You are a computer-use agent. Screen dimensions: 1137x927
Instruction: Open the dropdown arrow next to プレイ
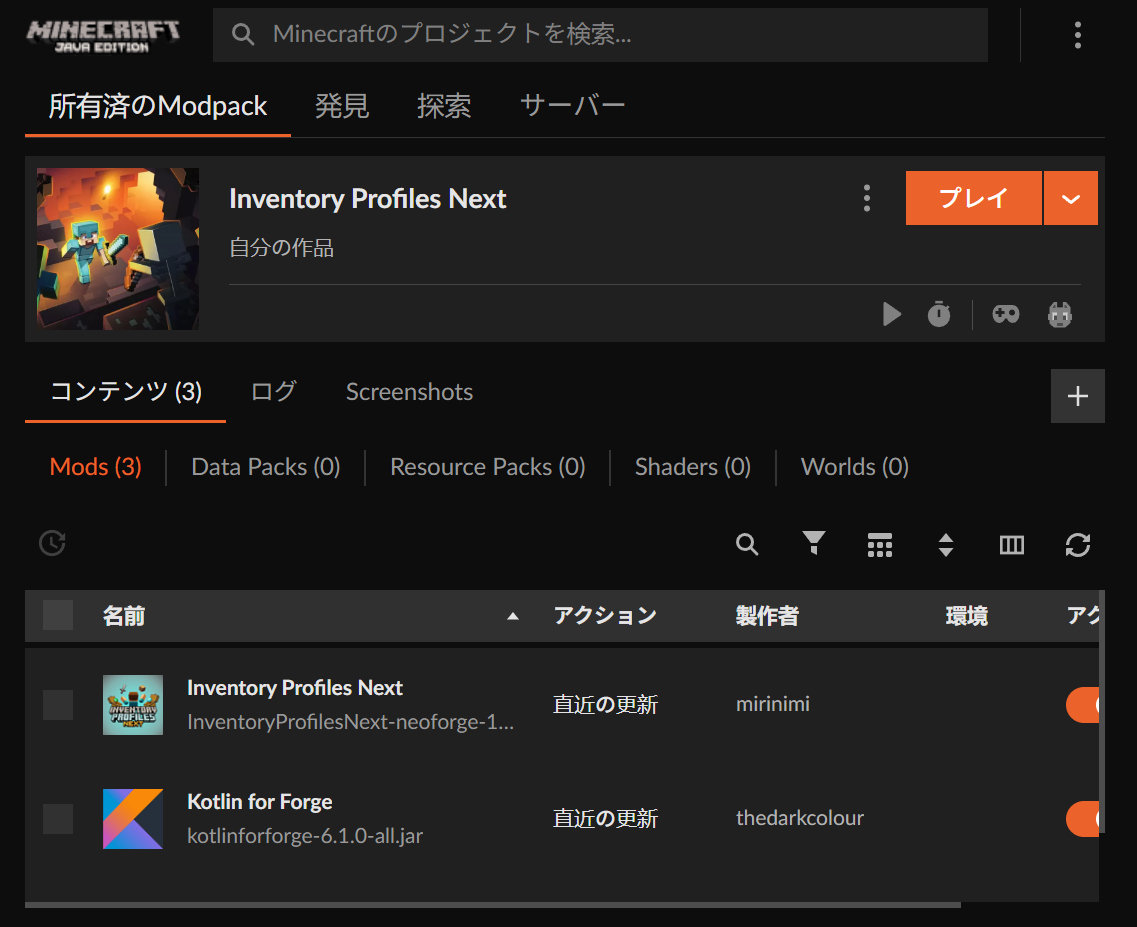(1071, 198)
